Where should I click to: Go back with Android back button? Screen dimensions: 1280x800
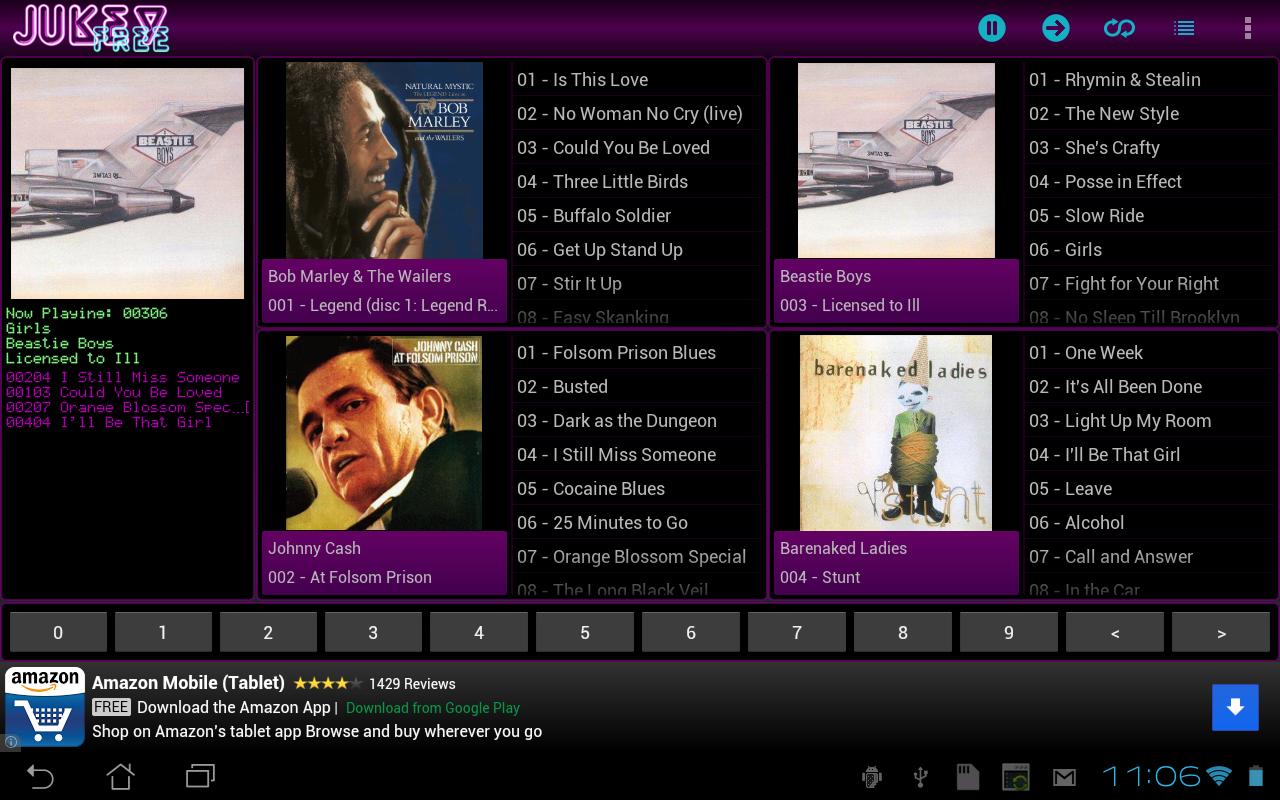[40, 776]
